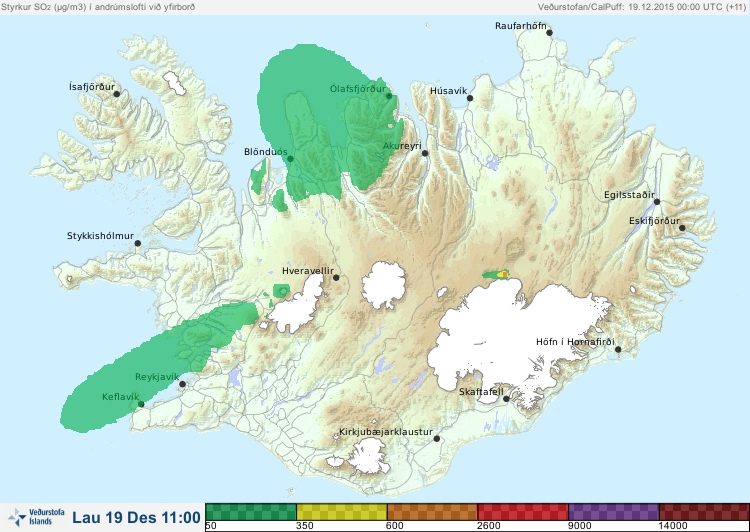
Task: Click the Höfn í Hornafirði marker dot
Action: pos(618,350)
